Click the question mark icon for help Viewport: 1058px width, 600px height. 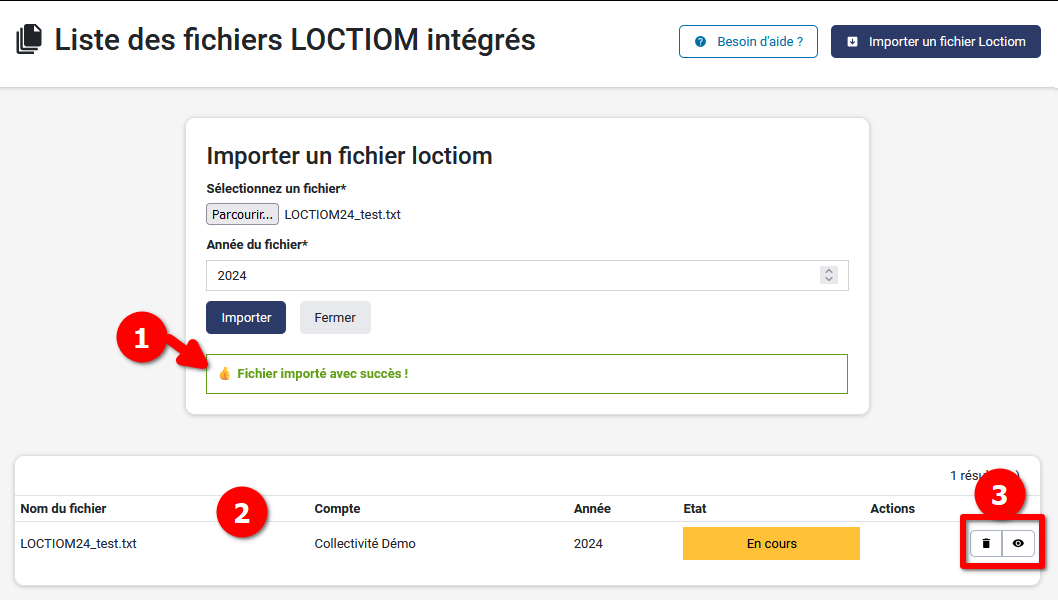pyautogui.click(x=700, y=42)
